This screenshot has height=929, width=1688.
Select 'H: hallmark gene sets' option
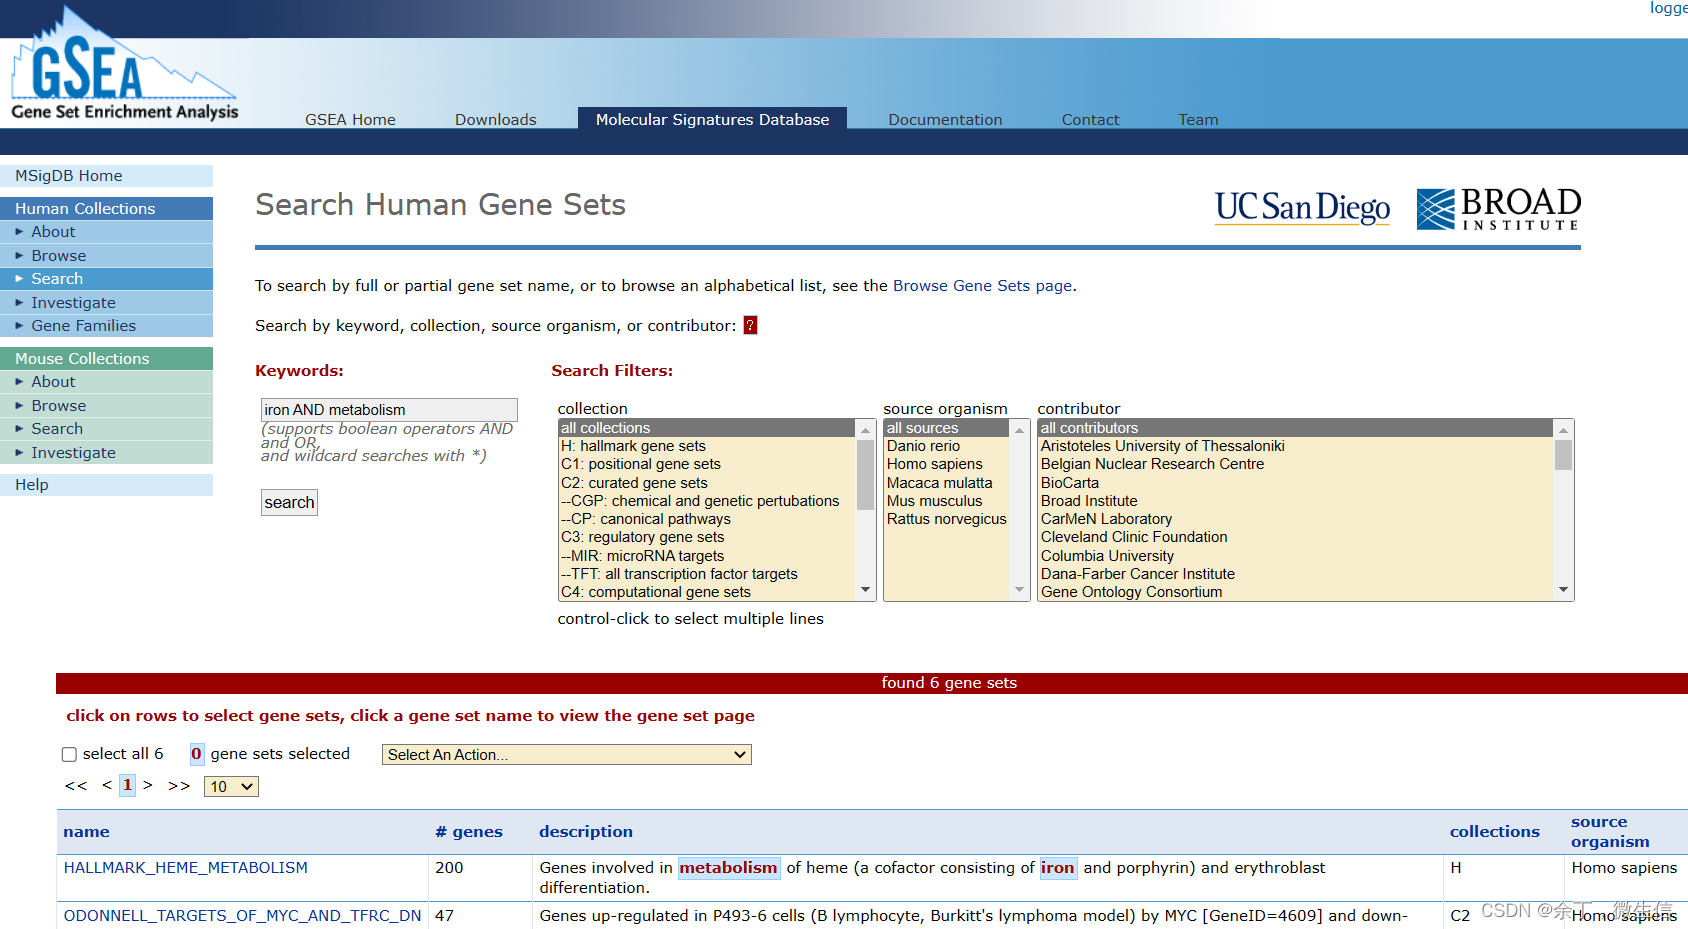[707, 446]
